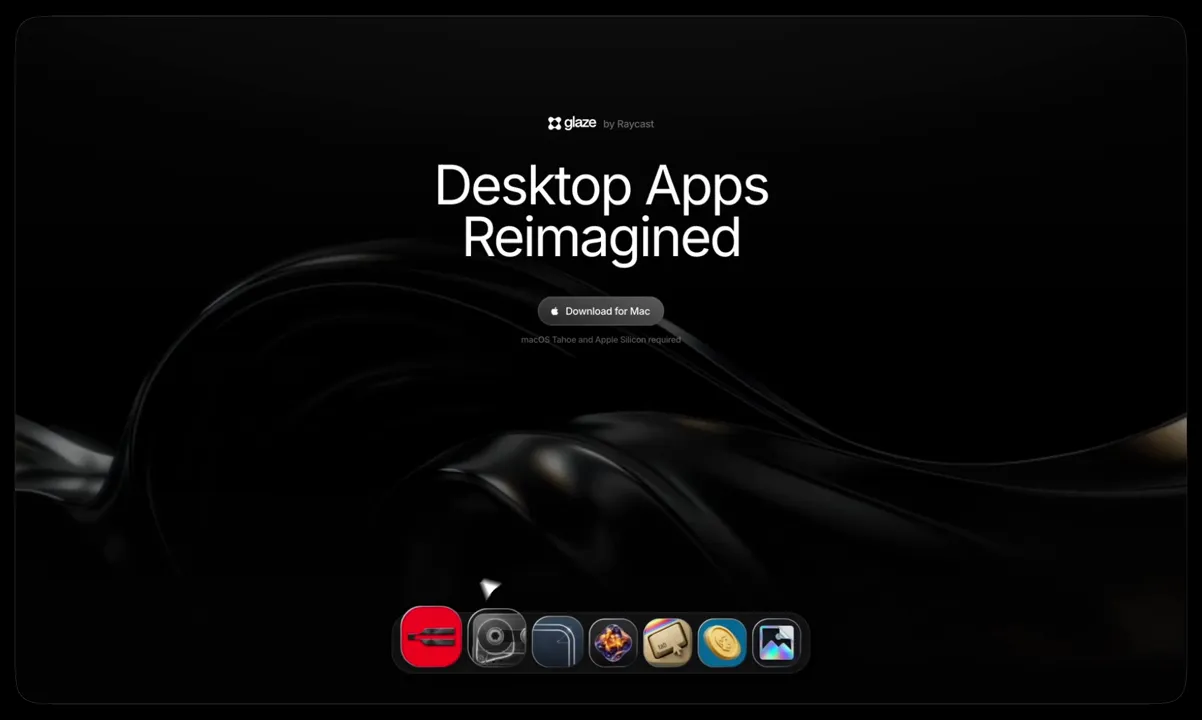The image size is (1202, 720).
Task: Click the "macOS Tahoe and Apple Silicon required" note
Action: pyautogui.click(x=601, y=340)
